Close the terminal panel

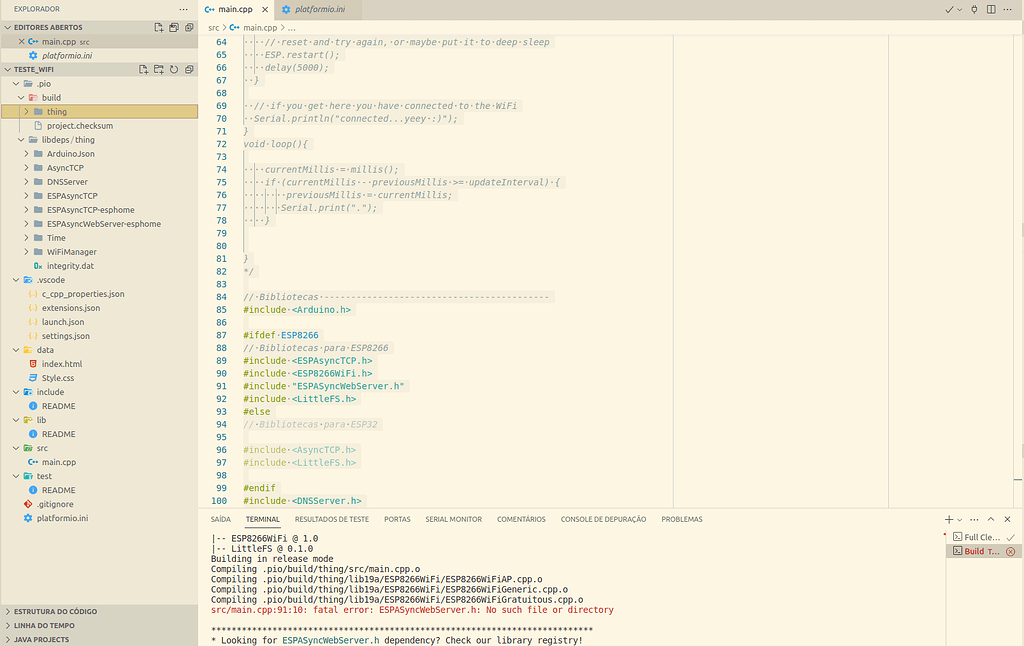pyautogui.click(x=1007, y=519)
